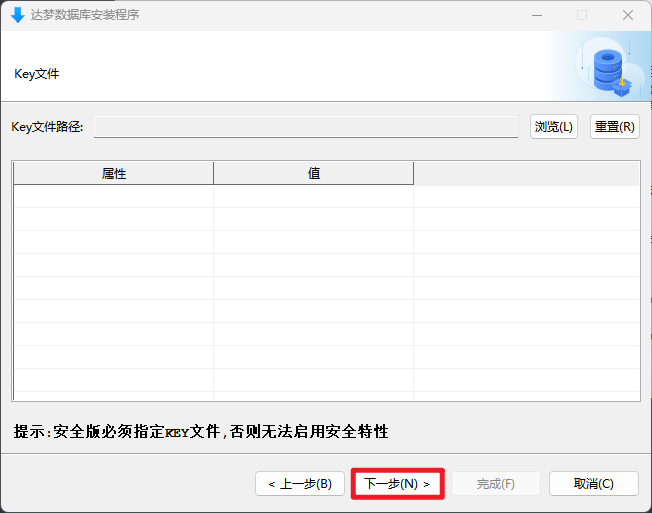The width and height of the screenshot is (652, 513).
Task: Click the 达梦数据库安装程序 window title text
Action: 85,15
